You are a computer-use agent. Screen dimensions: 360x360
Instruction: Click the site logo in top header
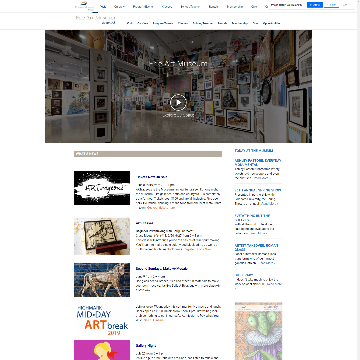pyautogui.click(x=85, y=5)
